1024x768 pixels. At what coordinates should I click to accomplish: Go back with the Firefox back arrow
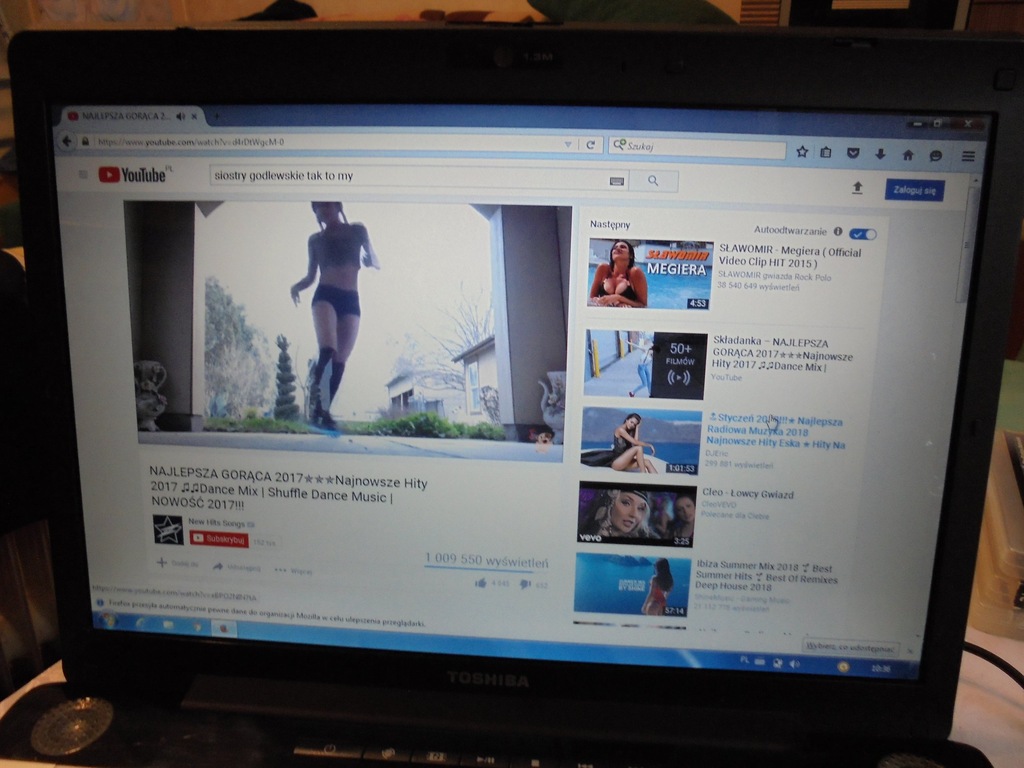click(67, 140)
